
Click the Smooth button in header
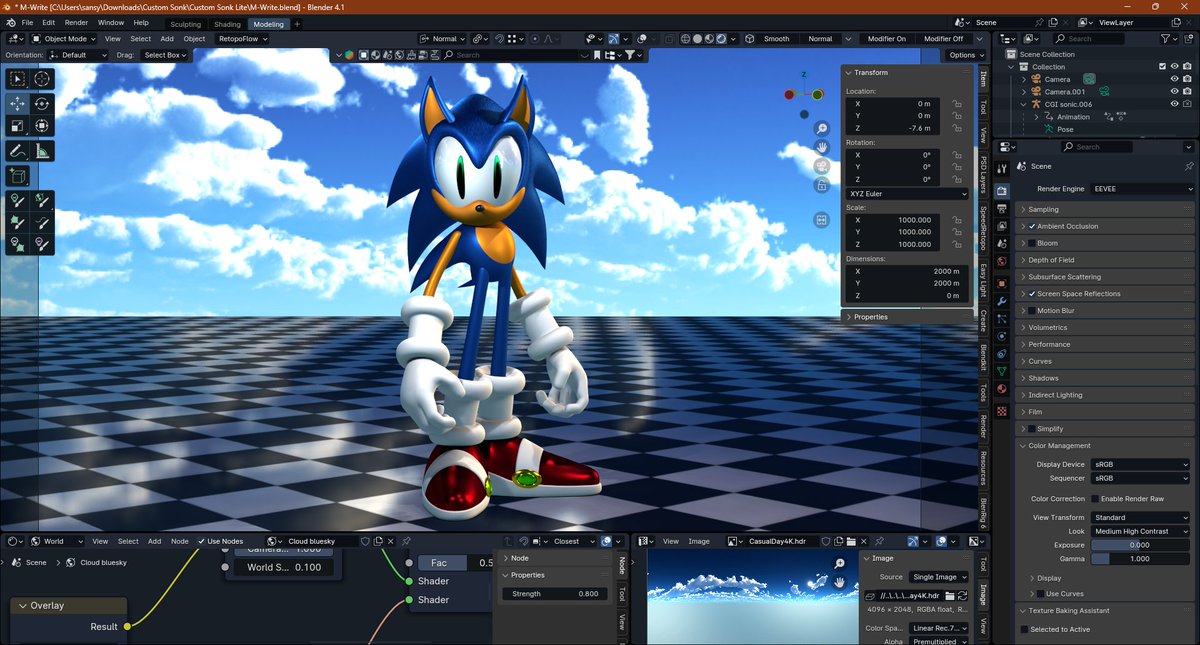pos(776,39)
